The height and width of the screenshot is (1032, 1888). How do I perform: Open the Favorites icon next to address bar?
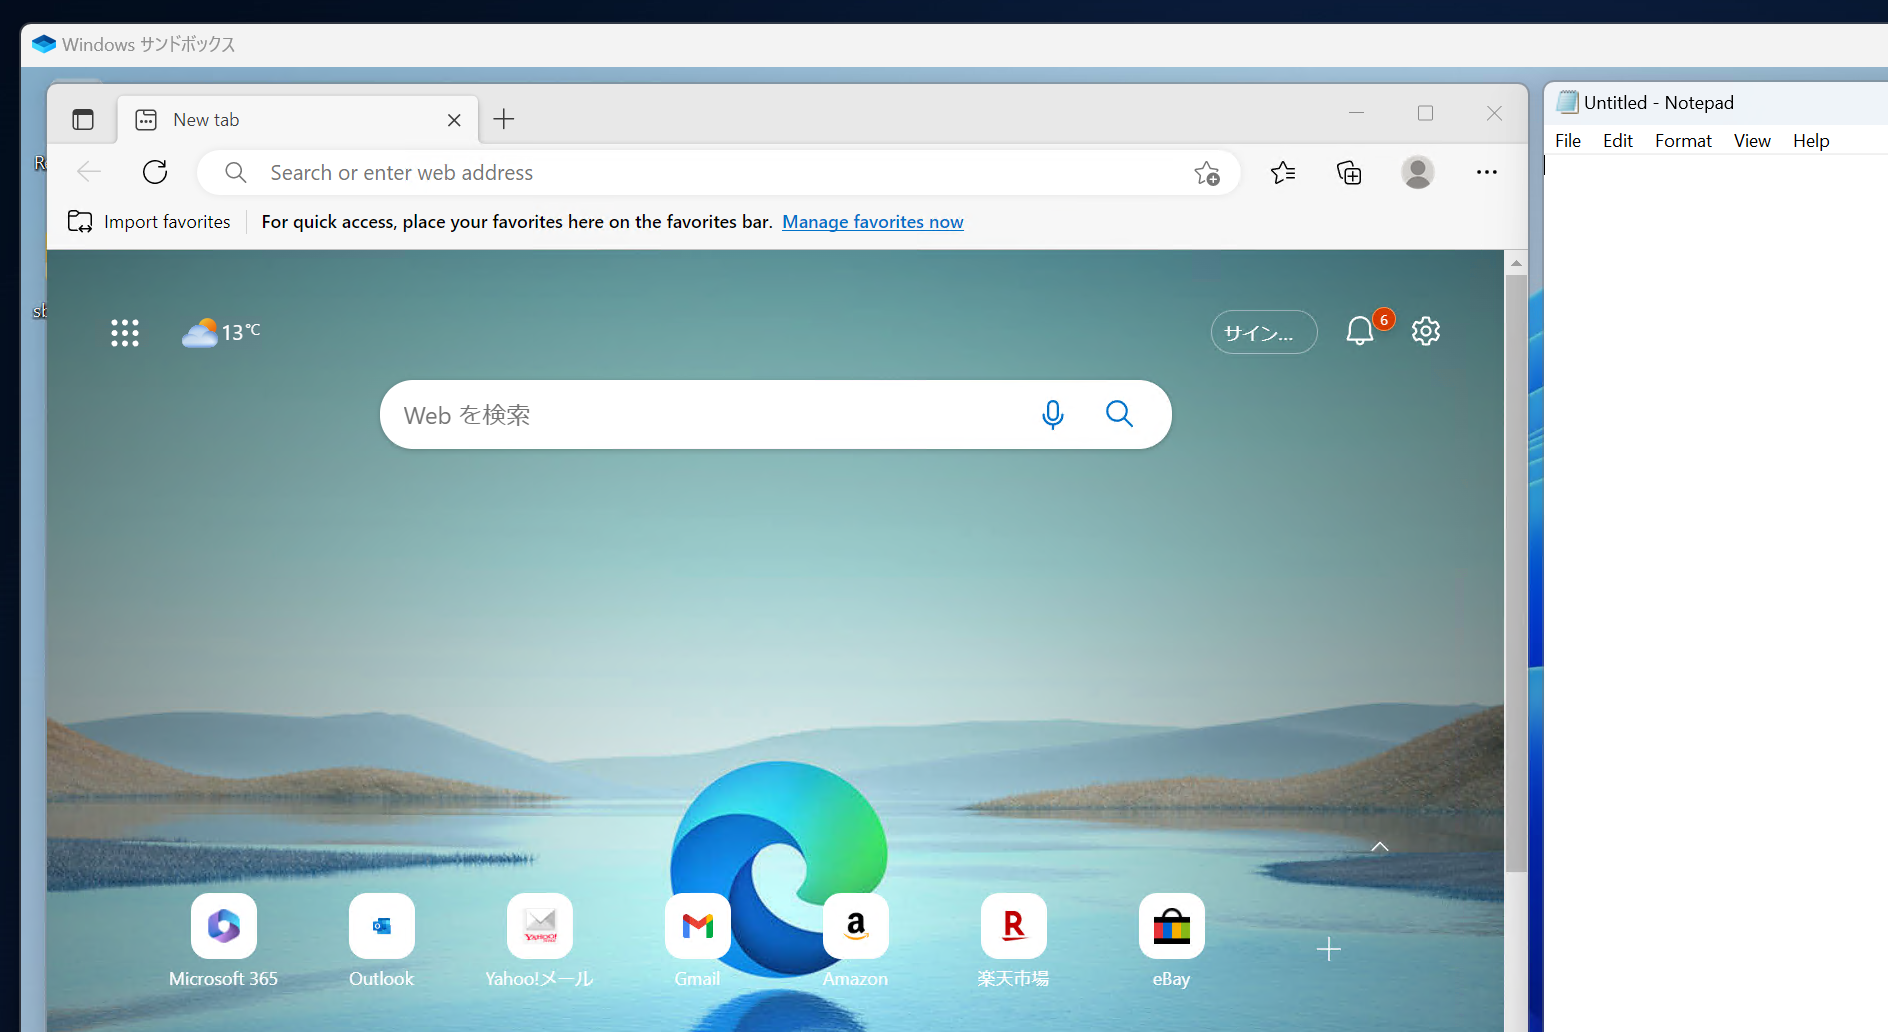click(x=1284, y=172)
